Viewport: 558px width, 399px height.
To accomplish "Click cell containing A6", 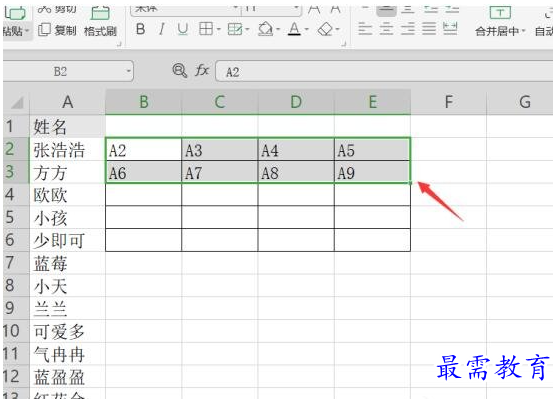I will pyautogui.click(x=144, y=172).
